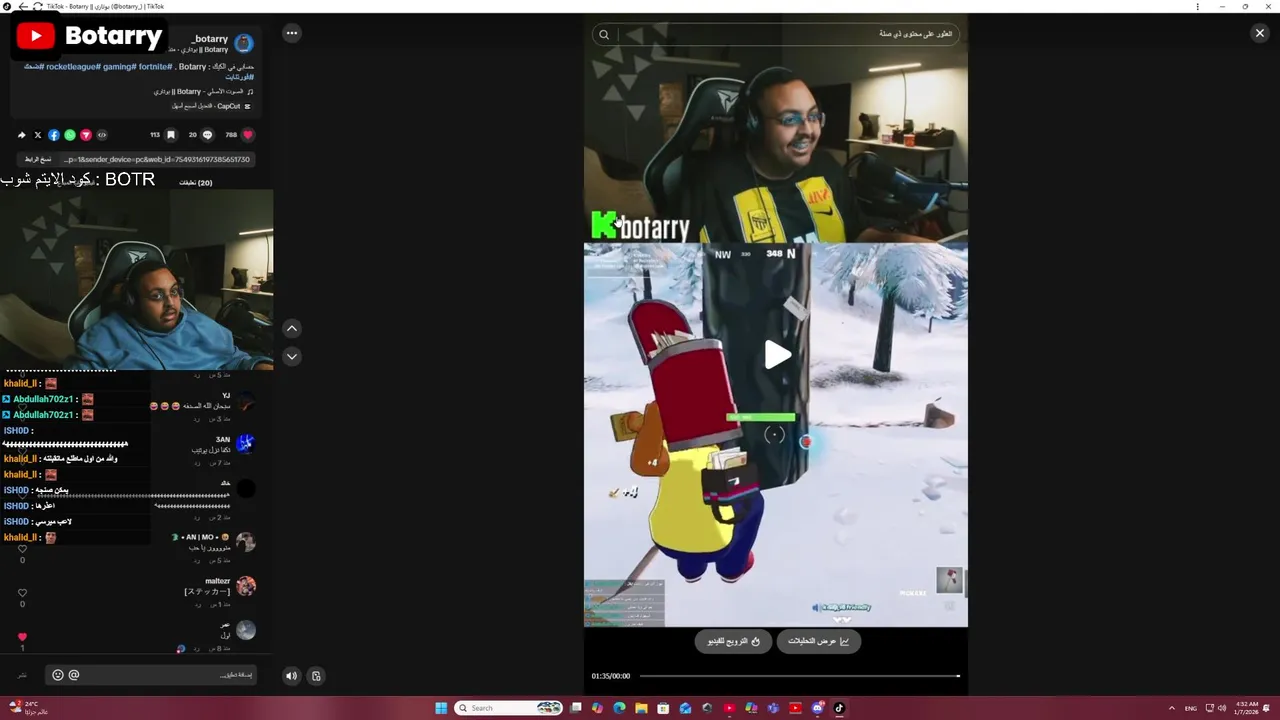Share the video to WhatsApp
Image resolution: width=1280 pixels, height=720 pixels.
click(x=70, y=135)
